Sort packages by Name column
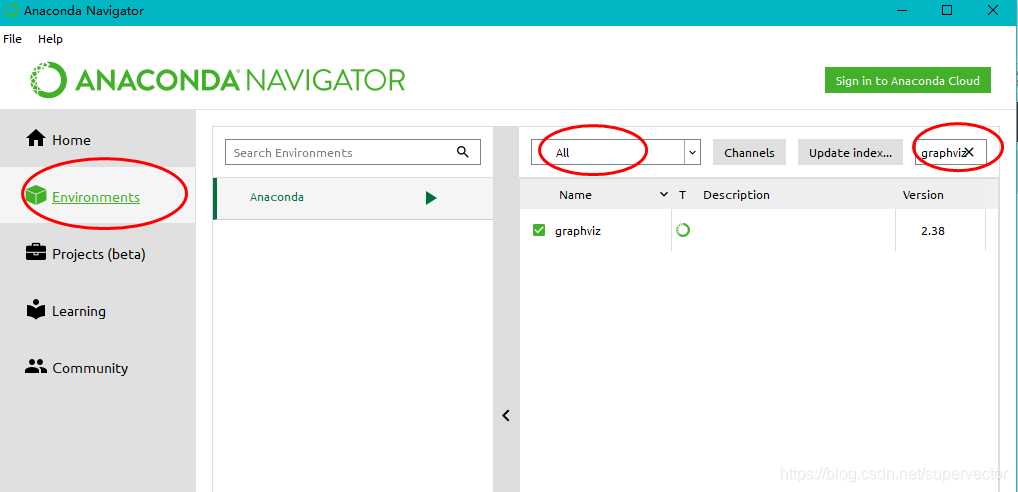This screenshot has width=1018, height=492. click(575, 195)
